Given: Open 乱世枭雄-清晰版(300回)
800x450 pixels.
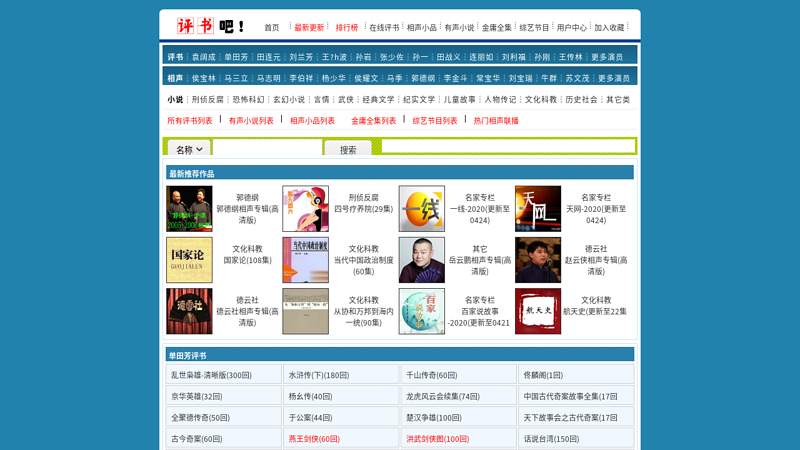Looking at the screenshot, I should coord(211,375).
